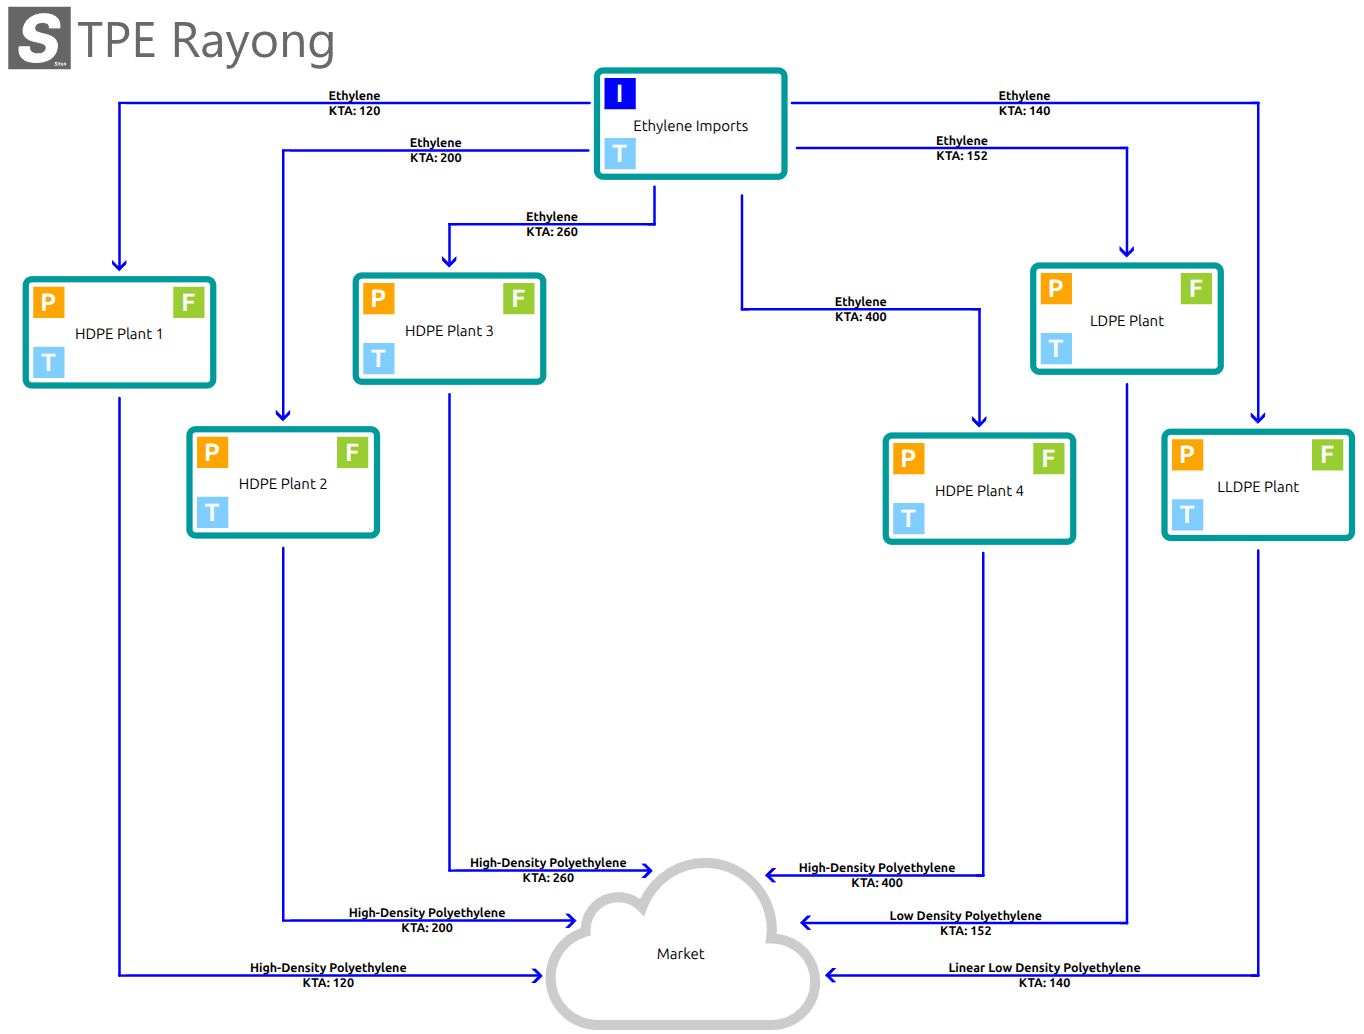Select Low Density Polyethylene KTA: 152 label

(x=966, y=923)
